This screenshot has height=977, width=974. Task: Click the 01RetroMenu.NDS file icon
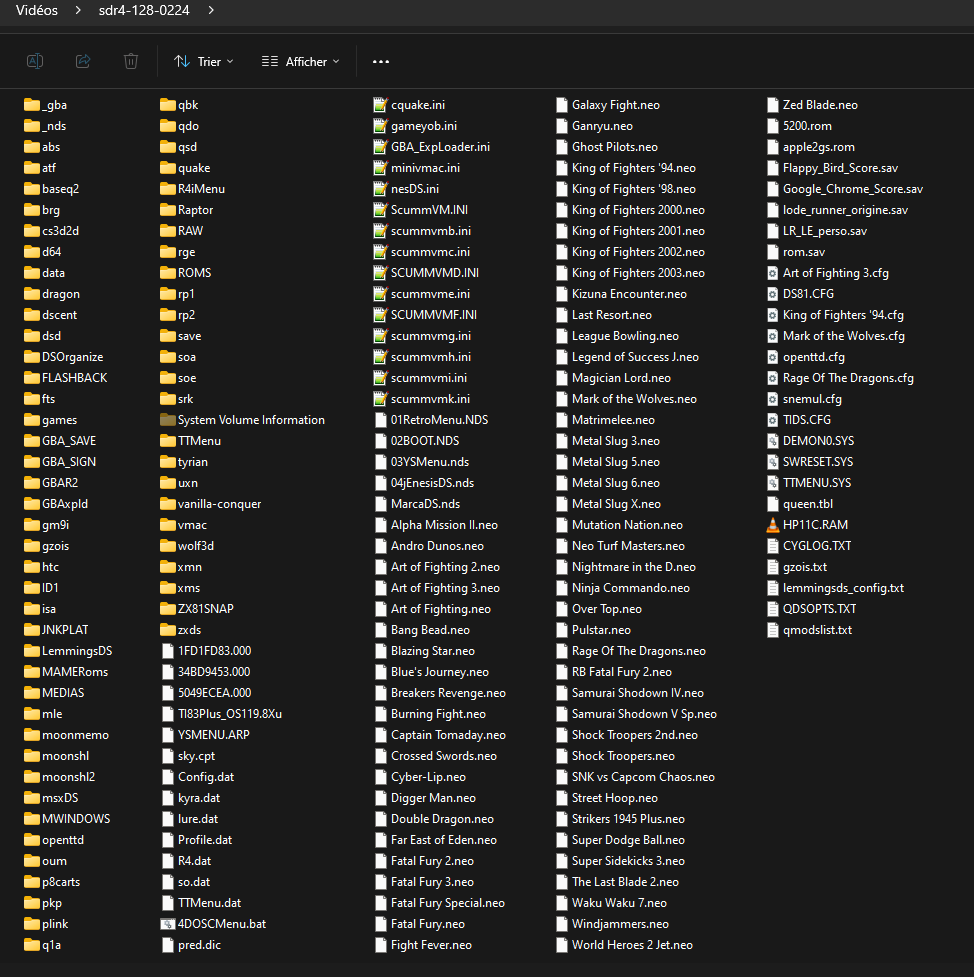click(381, 420)
